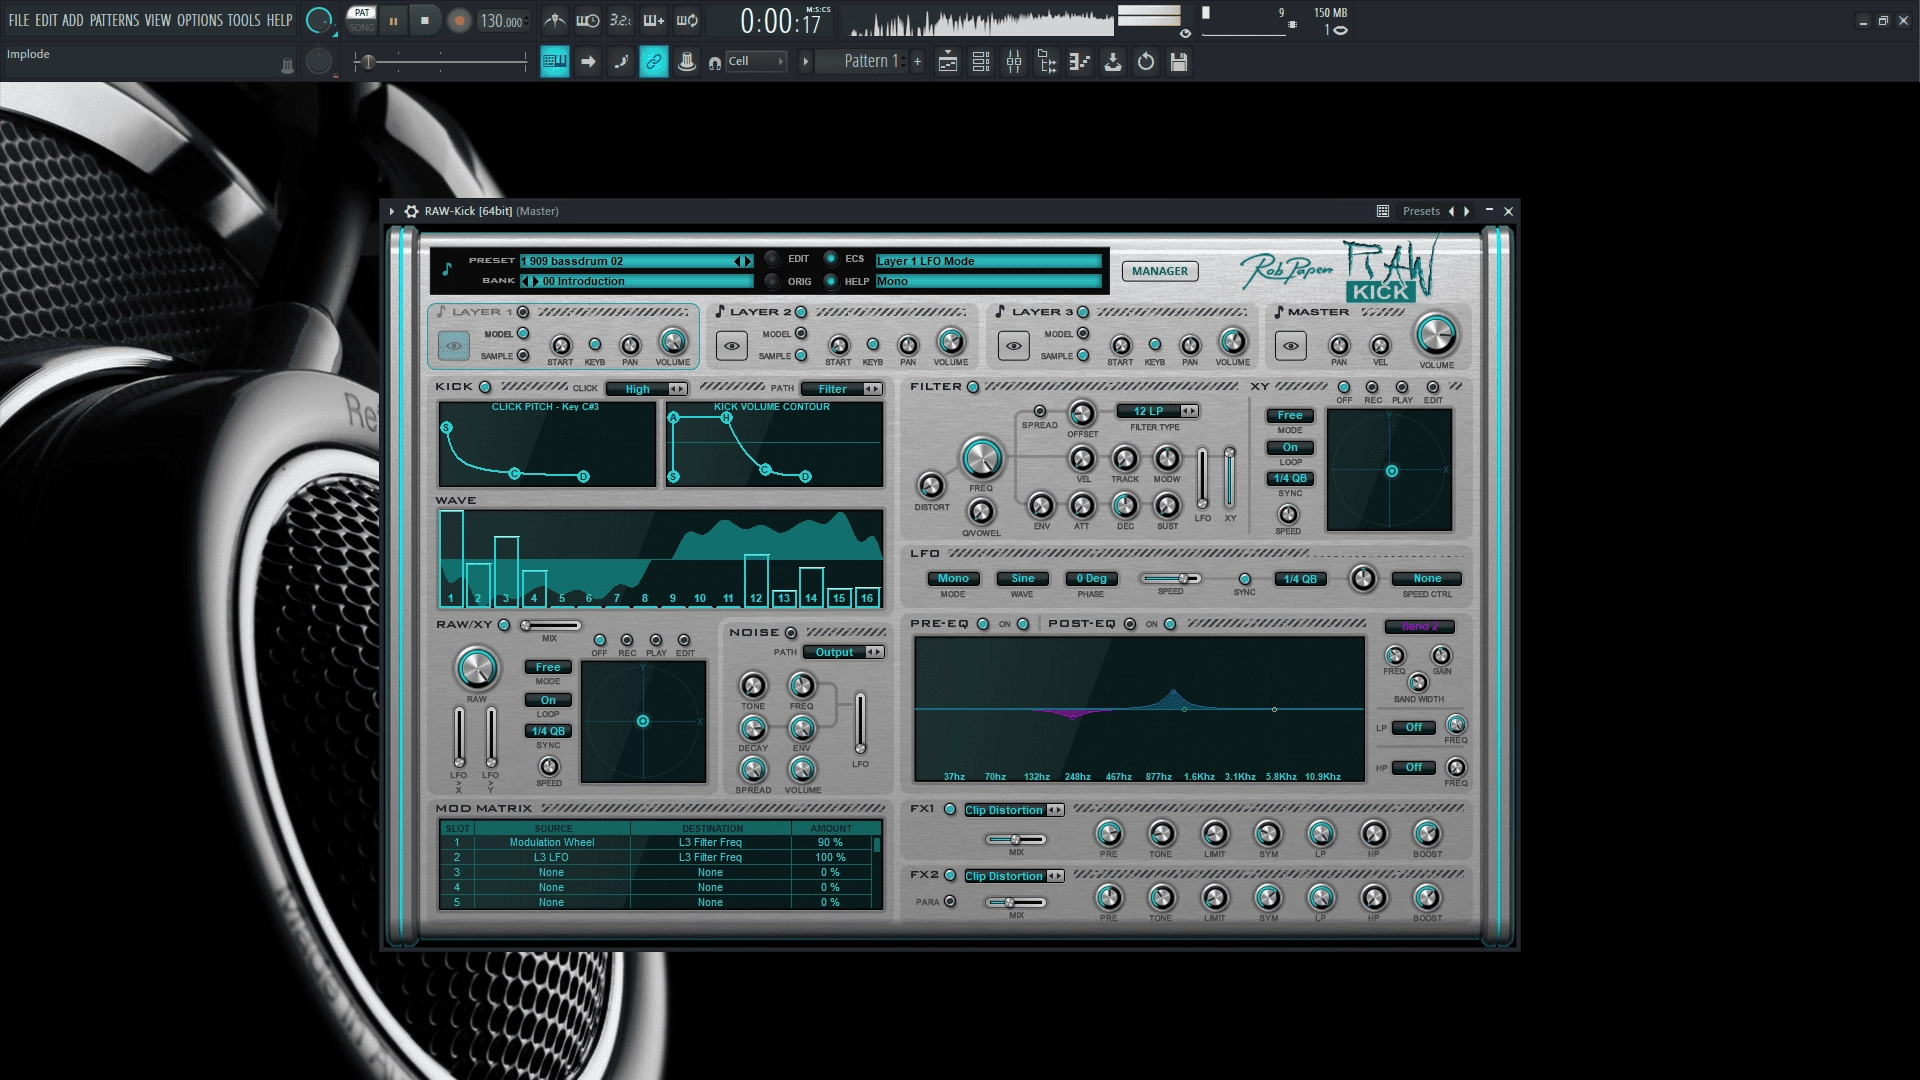Toggle PRE-EQ ON LED

coord(1023,624)
